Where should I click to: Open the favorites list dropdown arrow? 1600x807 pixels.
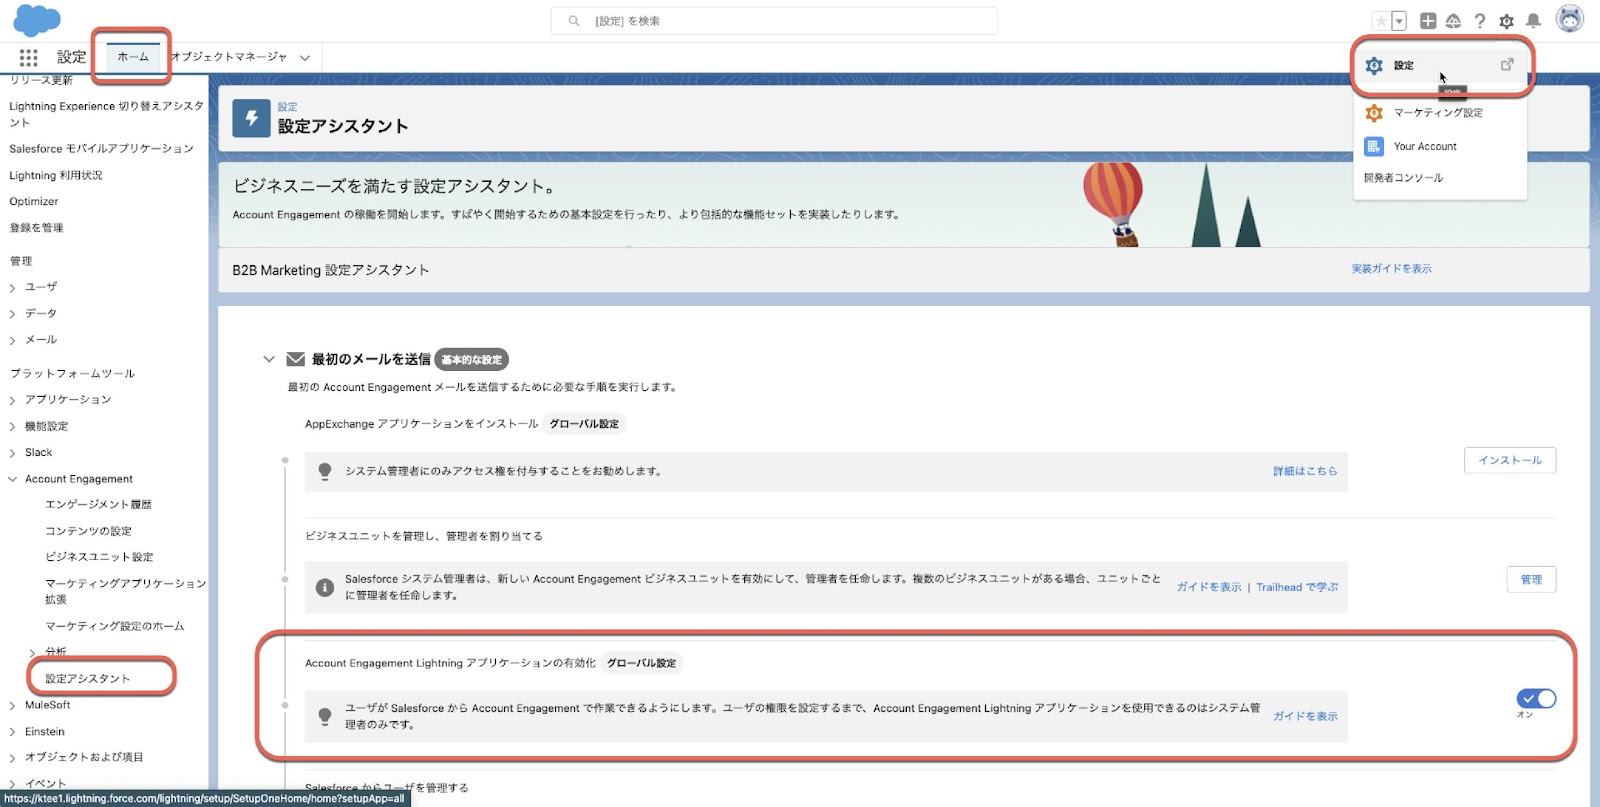(1399, 21)
